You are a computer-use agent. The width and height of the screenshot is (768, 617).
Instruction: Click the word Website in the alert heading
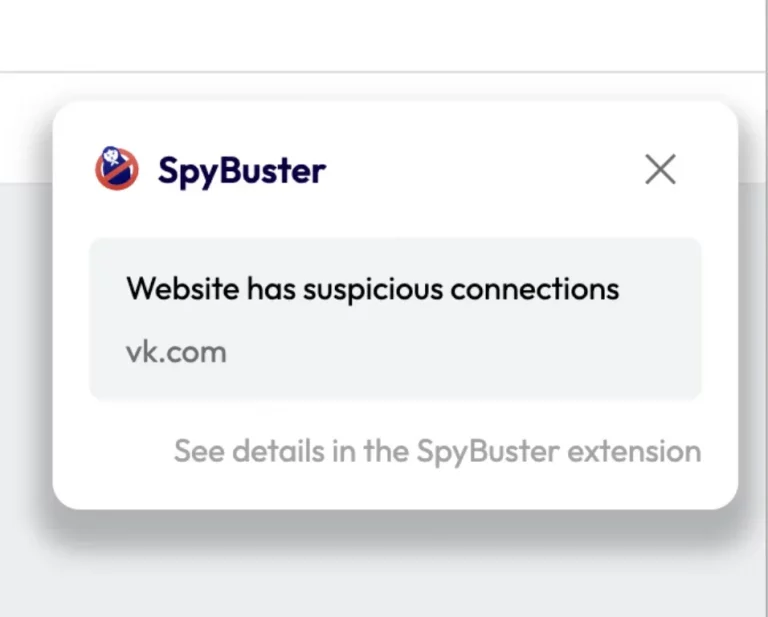click(x=183, y=288)
